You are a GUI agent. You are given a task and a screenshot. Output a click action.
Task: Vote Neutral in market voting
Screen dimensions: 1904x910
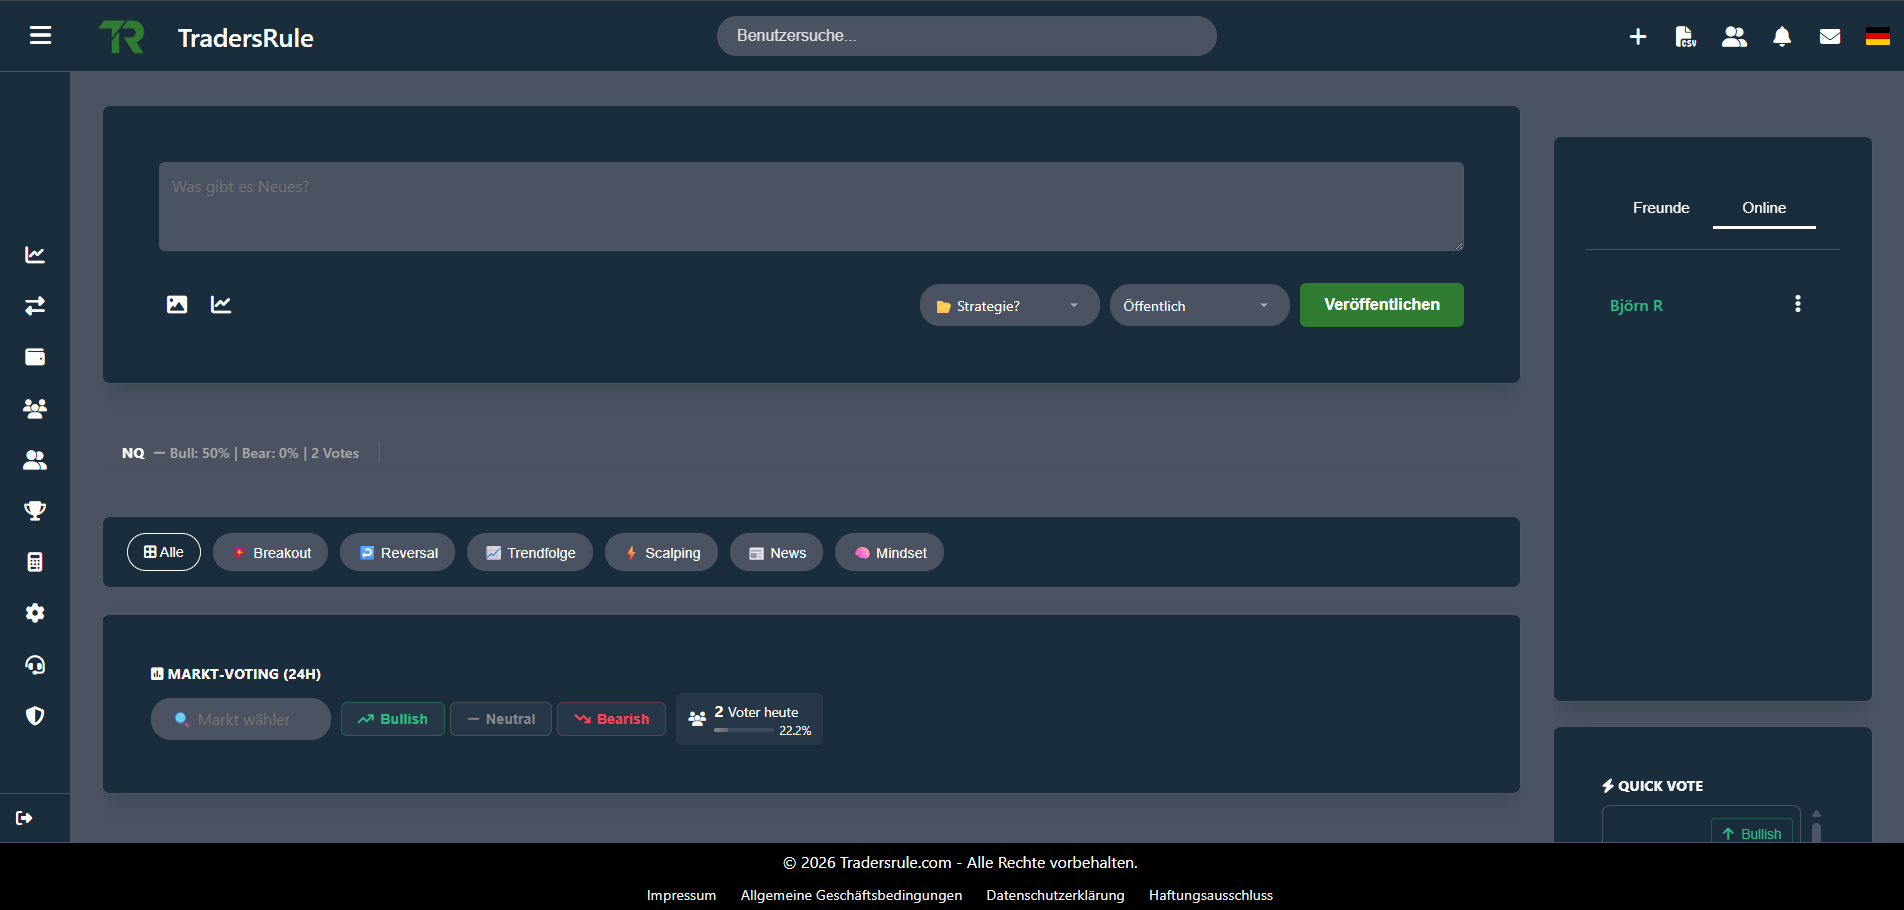(x=500, y=719)
